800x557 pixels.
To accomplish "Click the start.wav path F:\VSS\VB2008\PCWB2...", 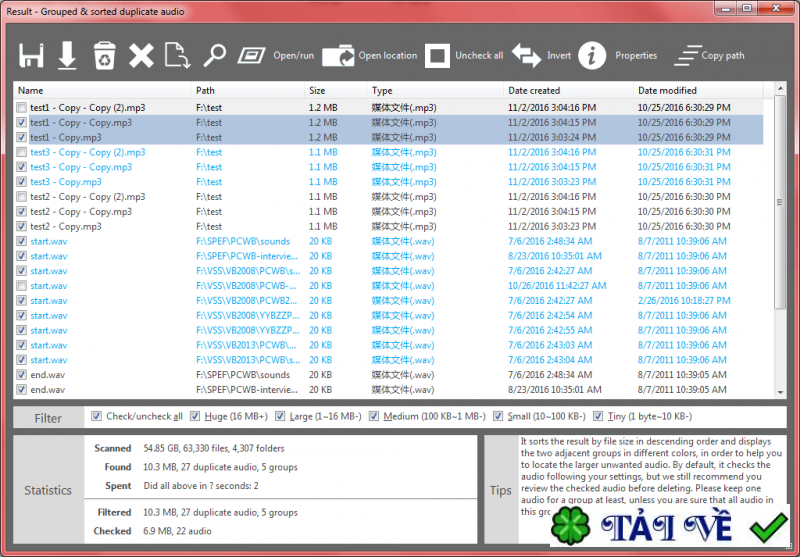I will click(246, 300).
